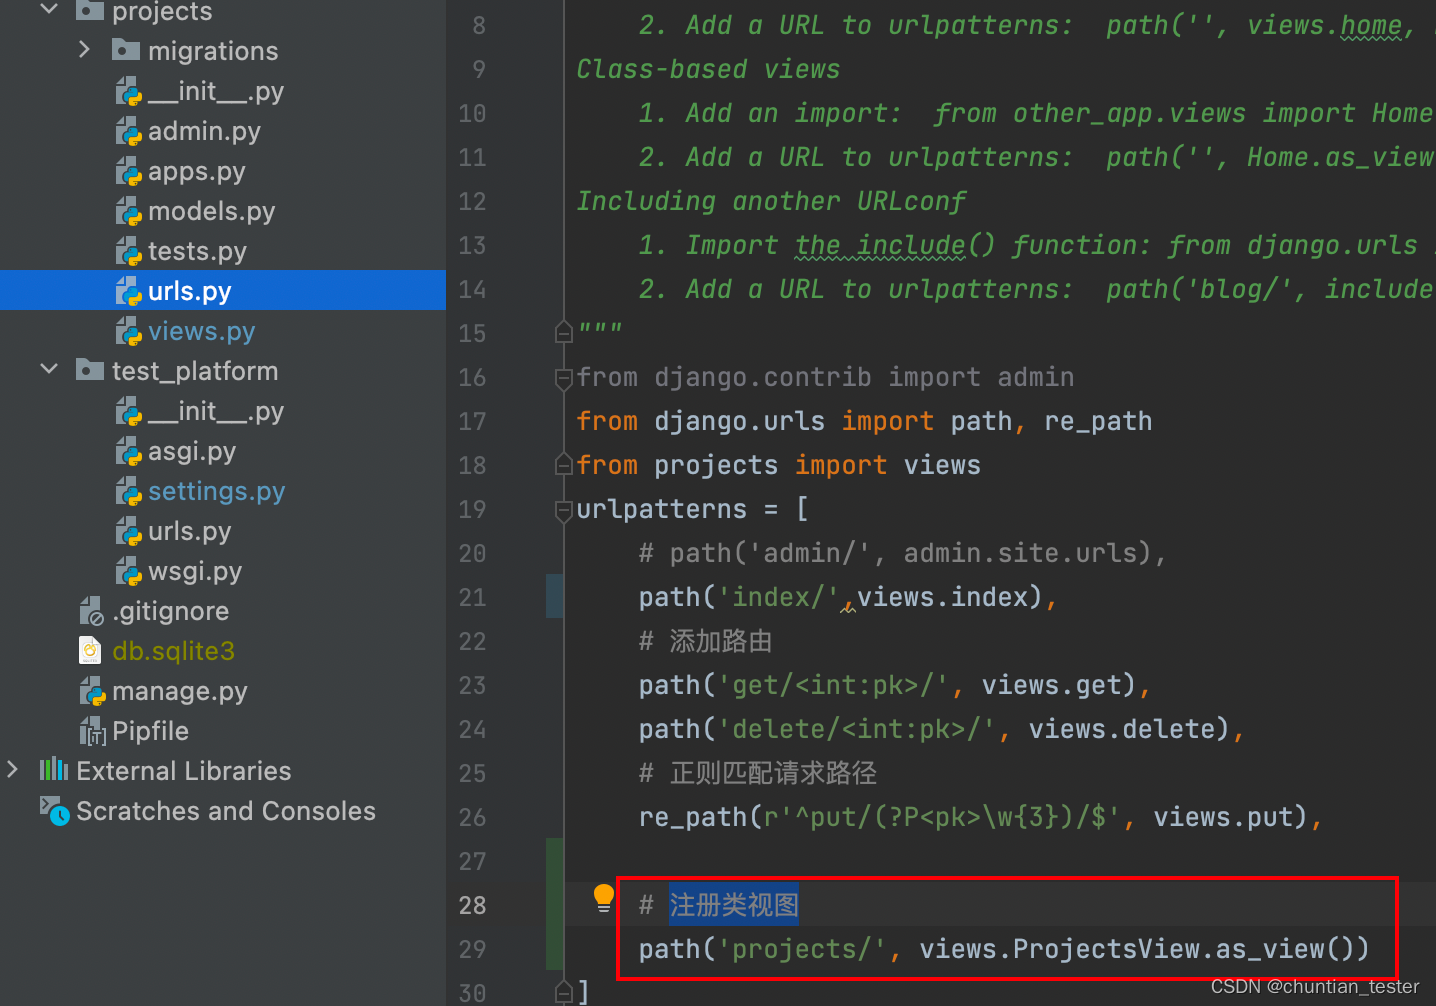Image resolution: width=1436 pixels, height=1006 pixels.
Task: Expand External Libraries
Action: (13, 770)
